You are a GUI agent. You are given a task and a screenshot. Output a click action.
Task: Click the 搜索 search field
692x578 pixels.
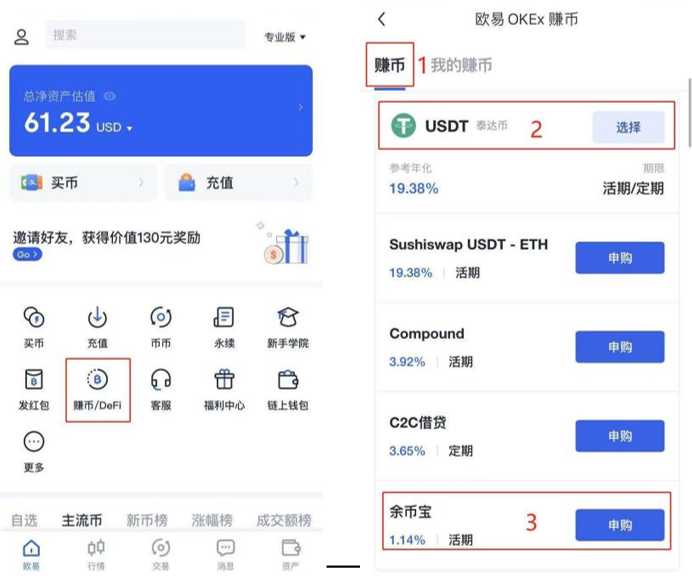point(145,35)
